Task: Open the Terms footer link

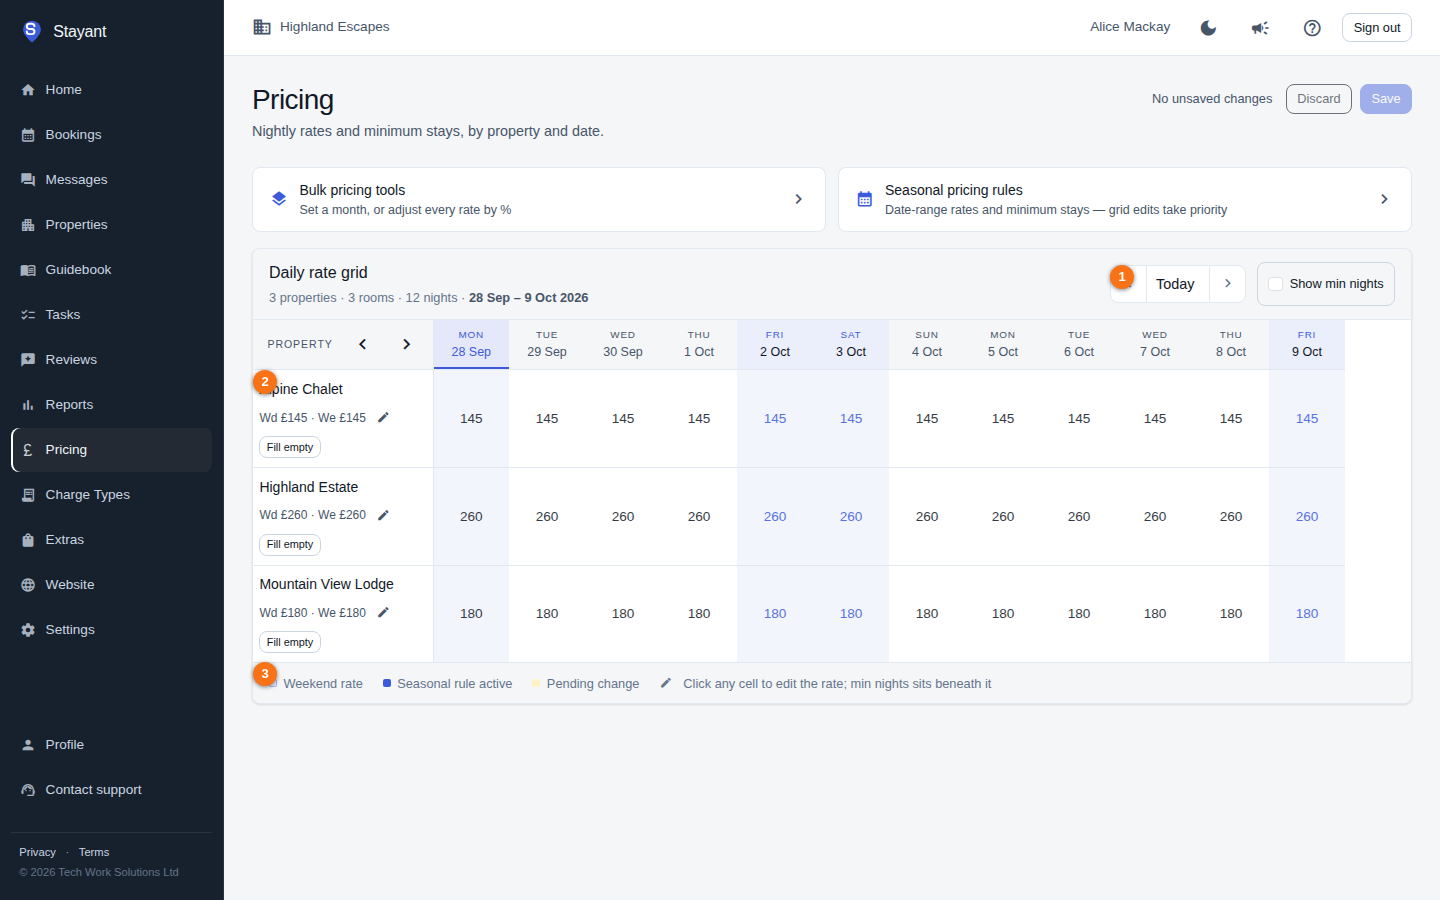Action: pyautogui.click(x=94, y=852)
